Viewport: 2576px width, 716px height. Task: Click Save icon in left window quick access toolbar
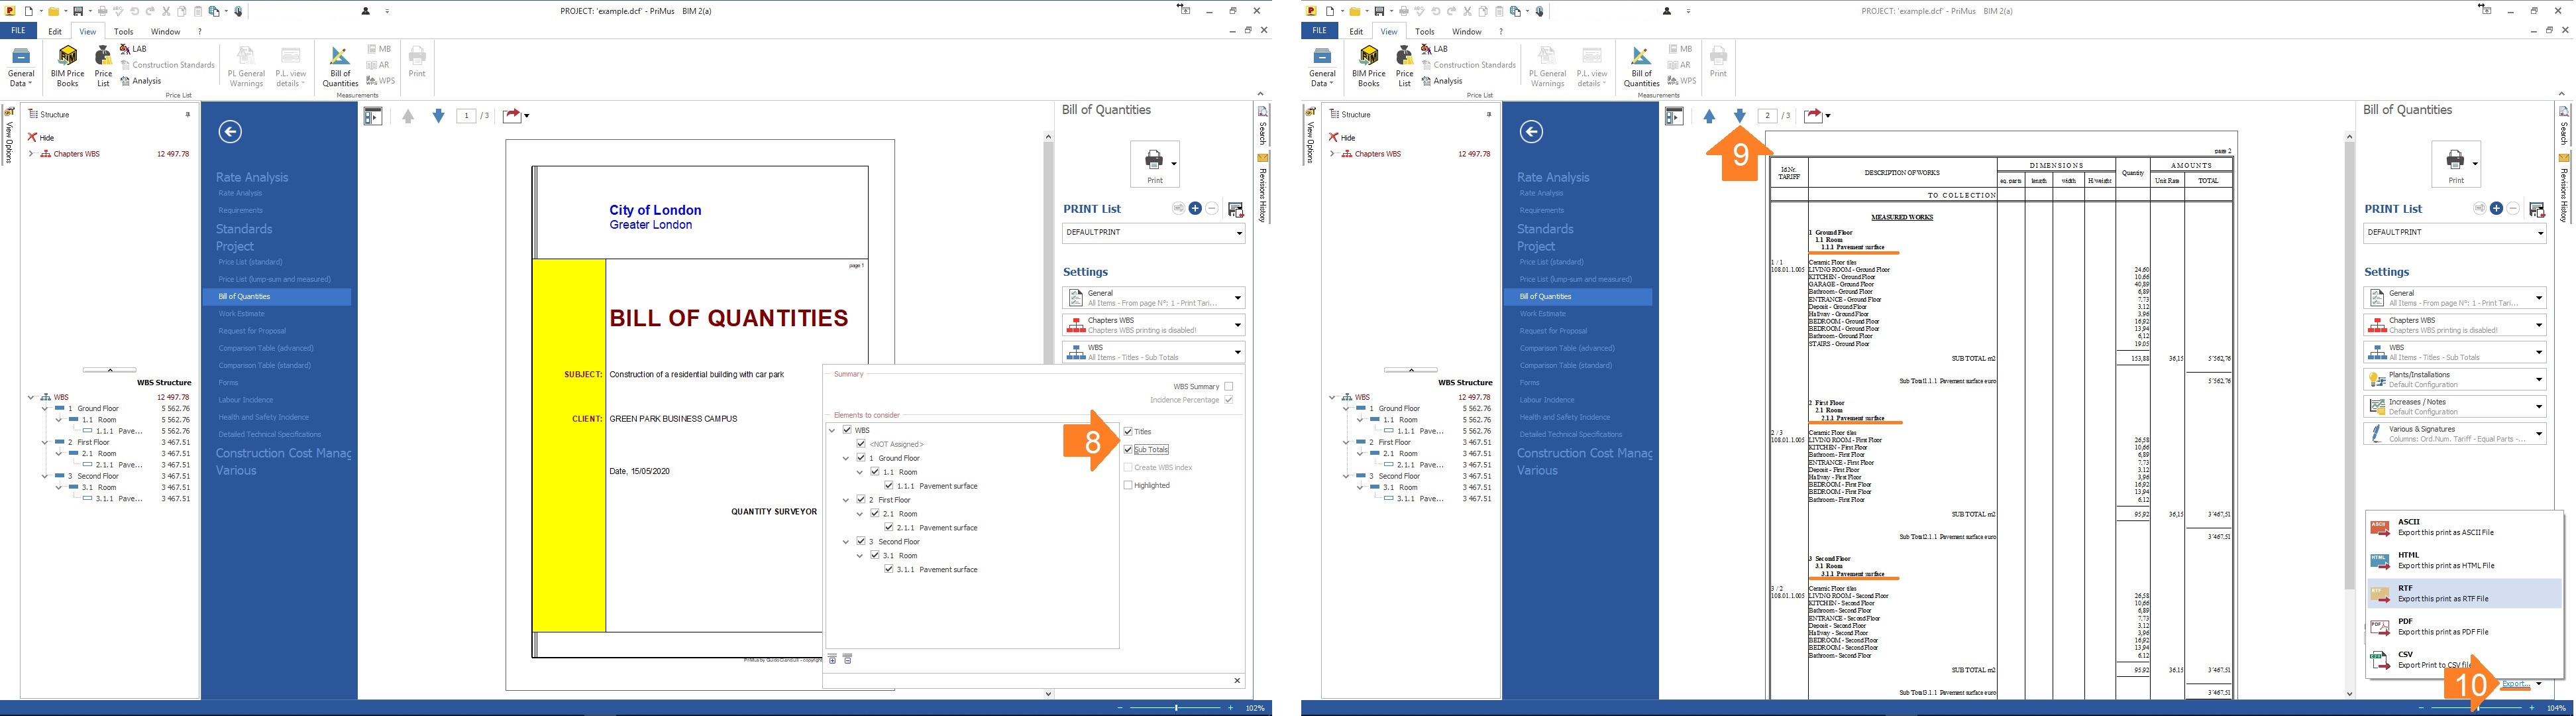[x=78, y=11]
